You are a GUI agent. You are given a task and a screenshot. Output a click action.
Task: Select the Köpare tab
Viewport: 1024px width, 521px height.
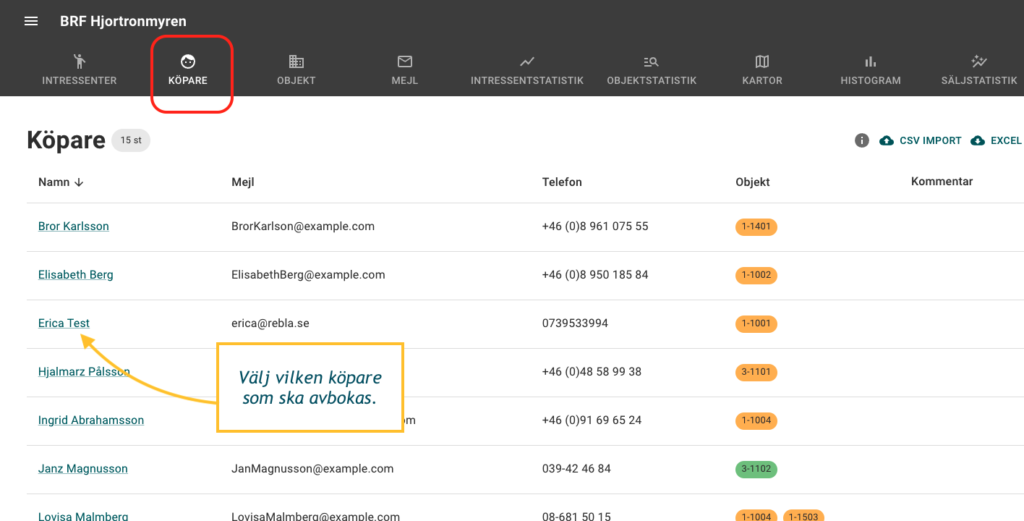(188, 70)
